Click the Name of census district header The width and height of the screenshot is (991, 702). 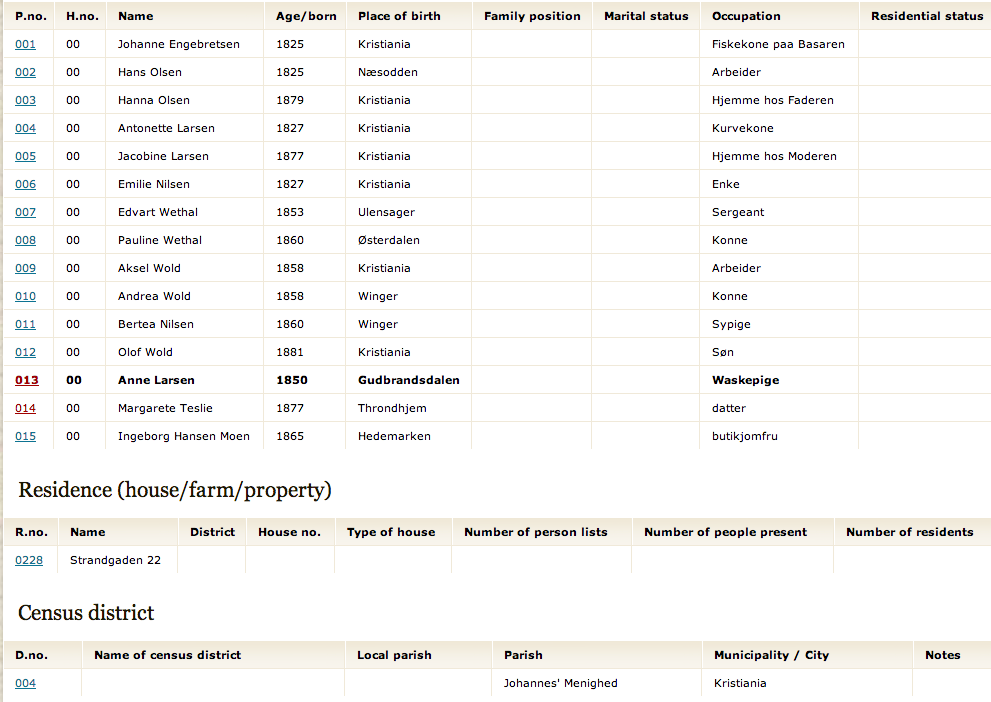(167, 655)
